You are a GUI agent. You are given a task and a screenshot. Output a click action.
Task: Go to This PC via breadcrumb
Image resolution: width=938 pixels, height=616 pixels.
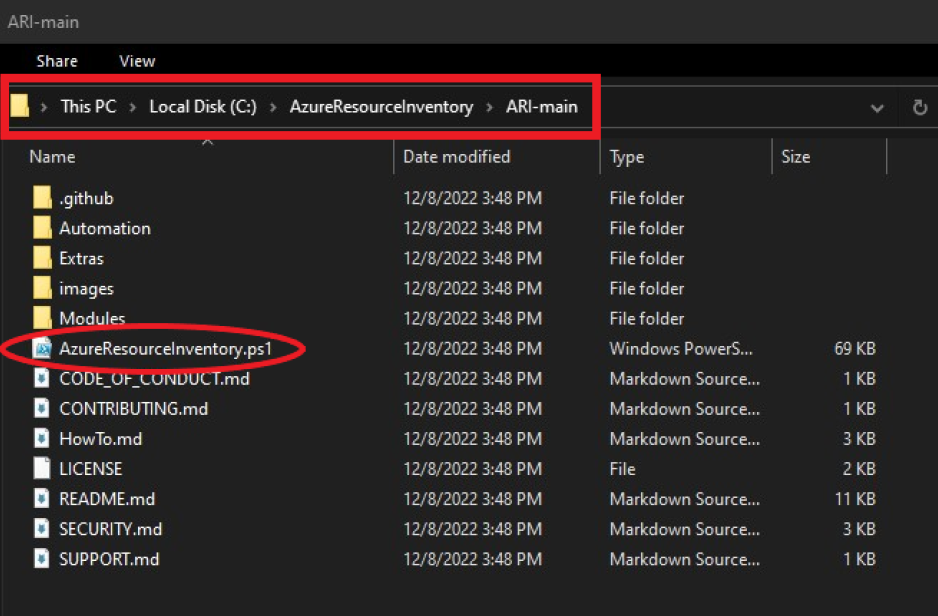(x=88, y=107)
